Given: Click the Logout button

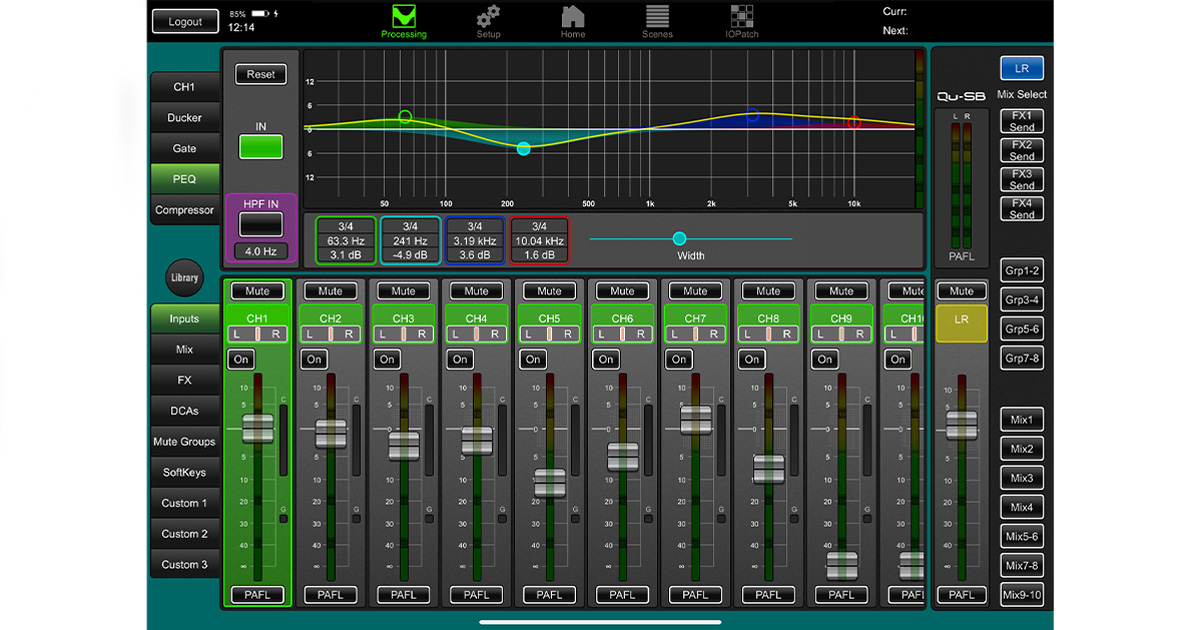Looking at the screenshot, I should coord(185,22).
